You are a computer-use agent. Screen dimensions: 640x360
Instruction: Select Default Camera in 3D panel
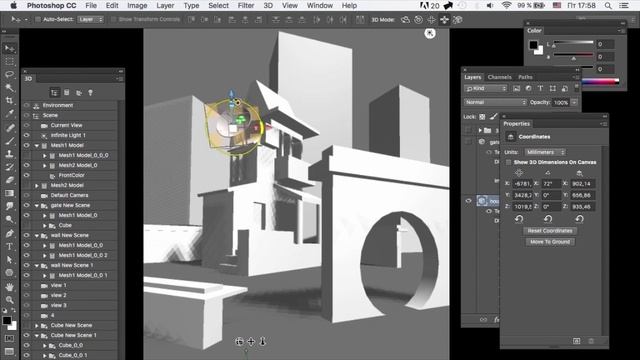69,195
